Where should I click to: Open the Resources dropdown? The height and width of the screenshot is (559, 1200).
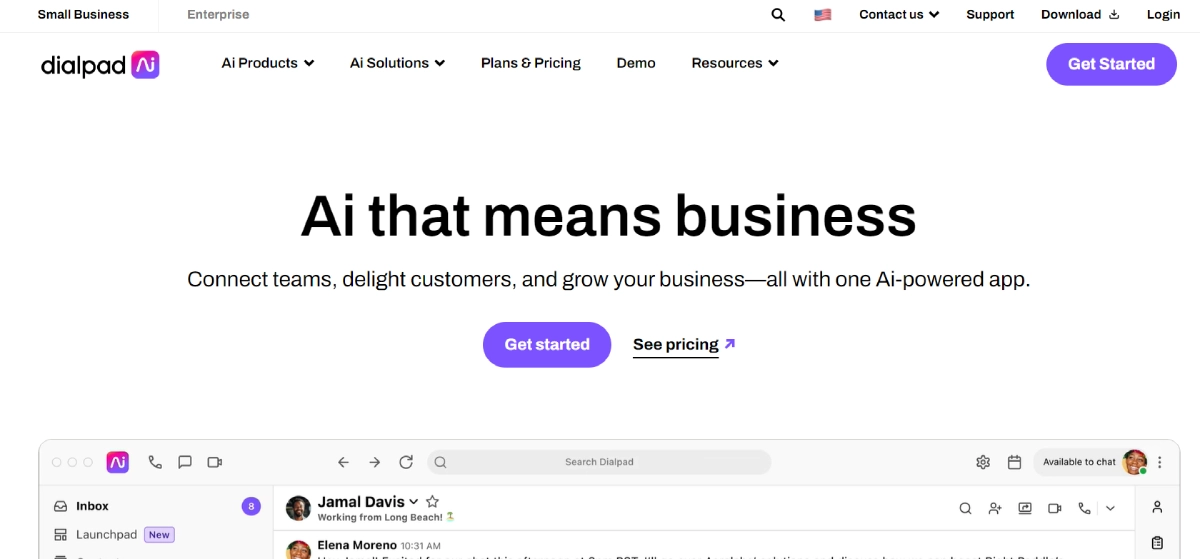click(735, 63)
